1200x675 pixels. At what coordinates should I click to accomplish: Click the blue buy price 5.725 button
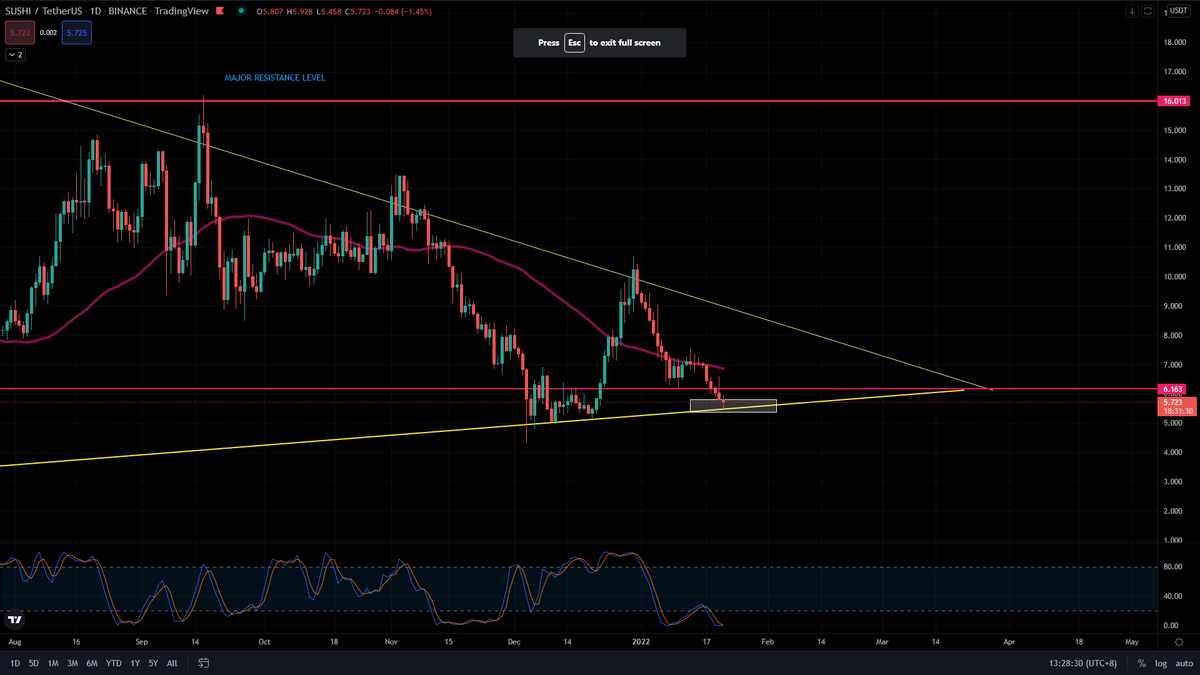75,33
